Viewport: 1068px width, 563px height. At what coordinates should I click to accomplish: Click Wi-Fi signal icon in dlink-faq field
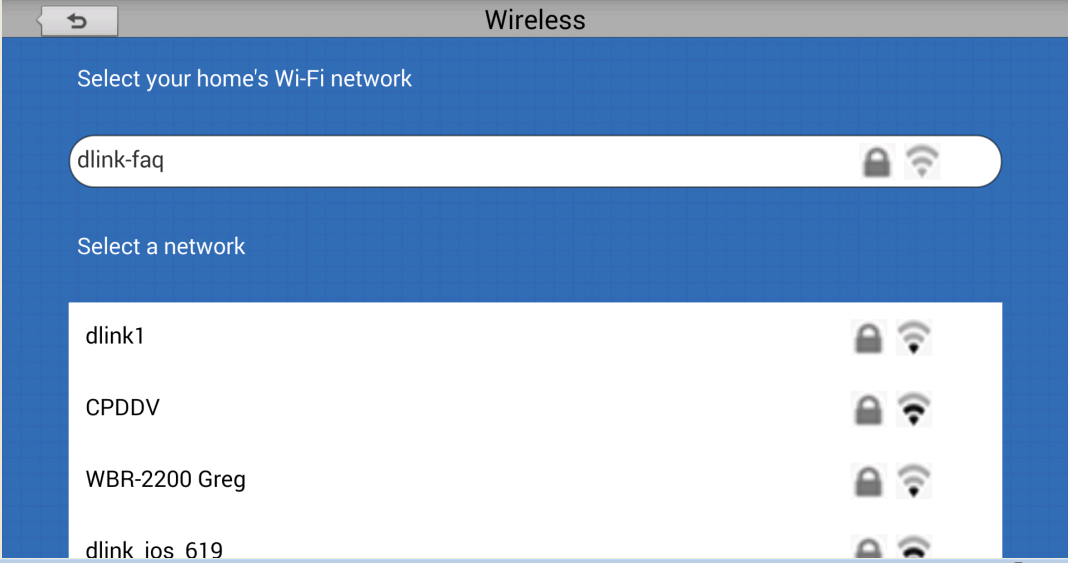coord(922,162)
